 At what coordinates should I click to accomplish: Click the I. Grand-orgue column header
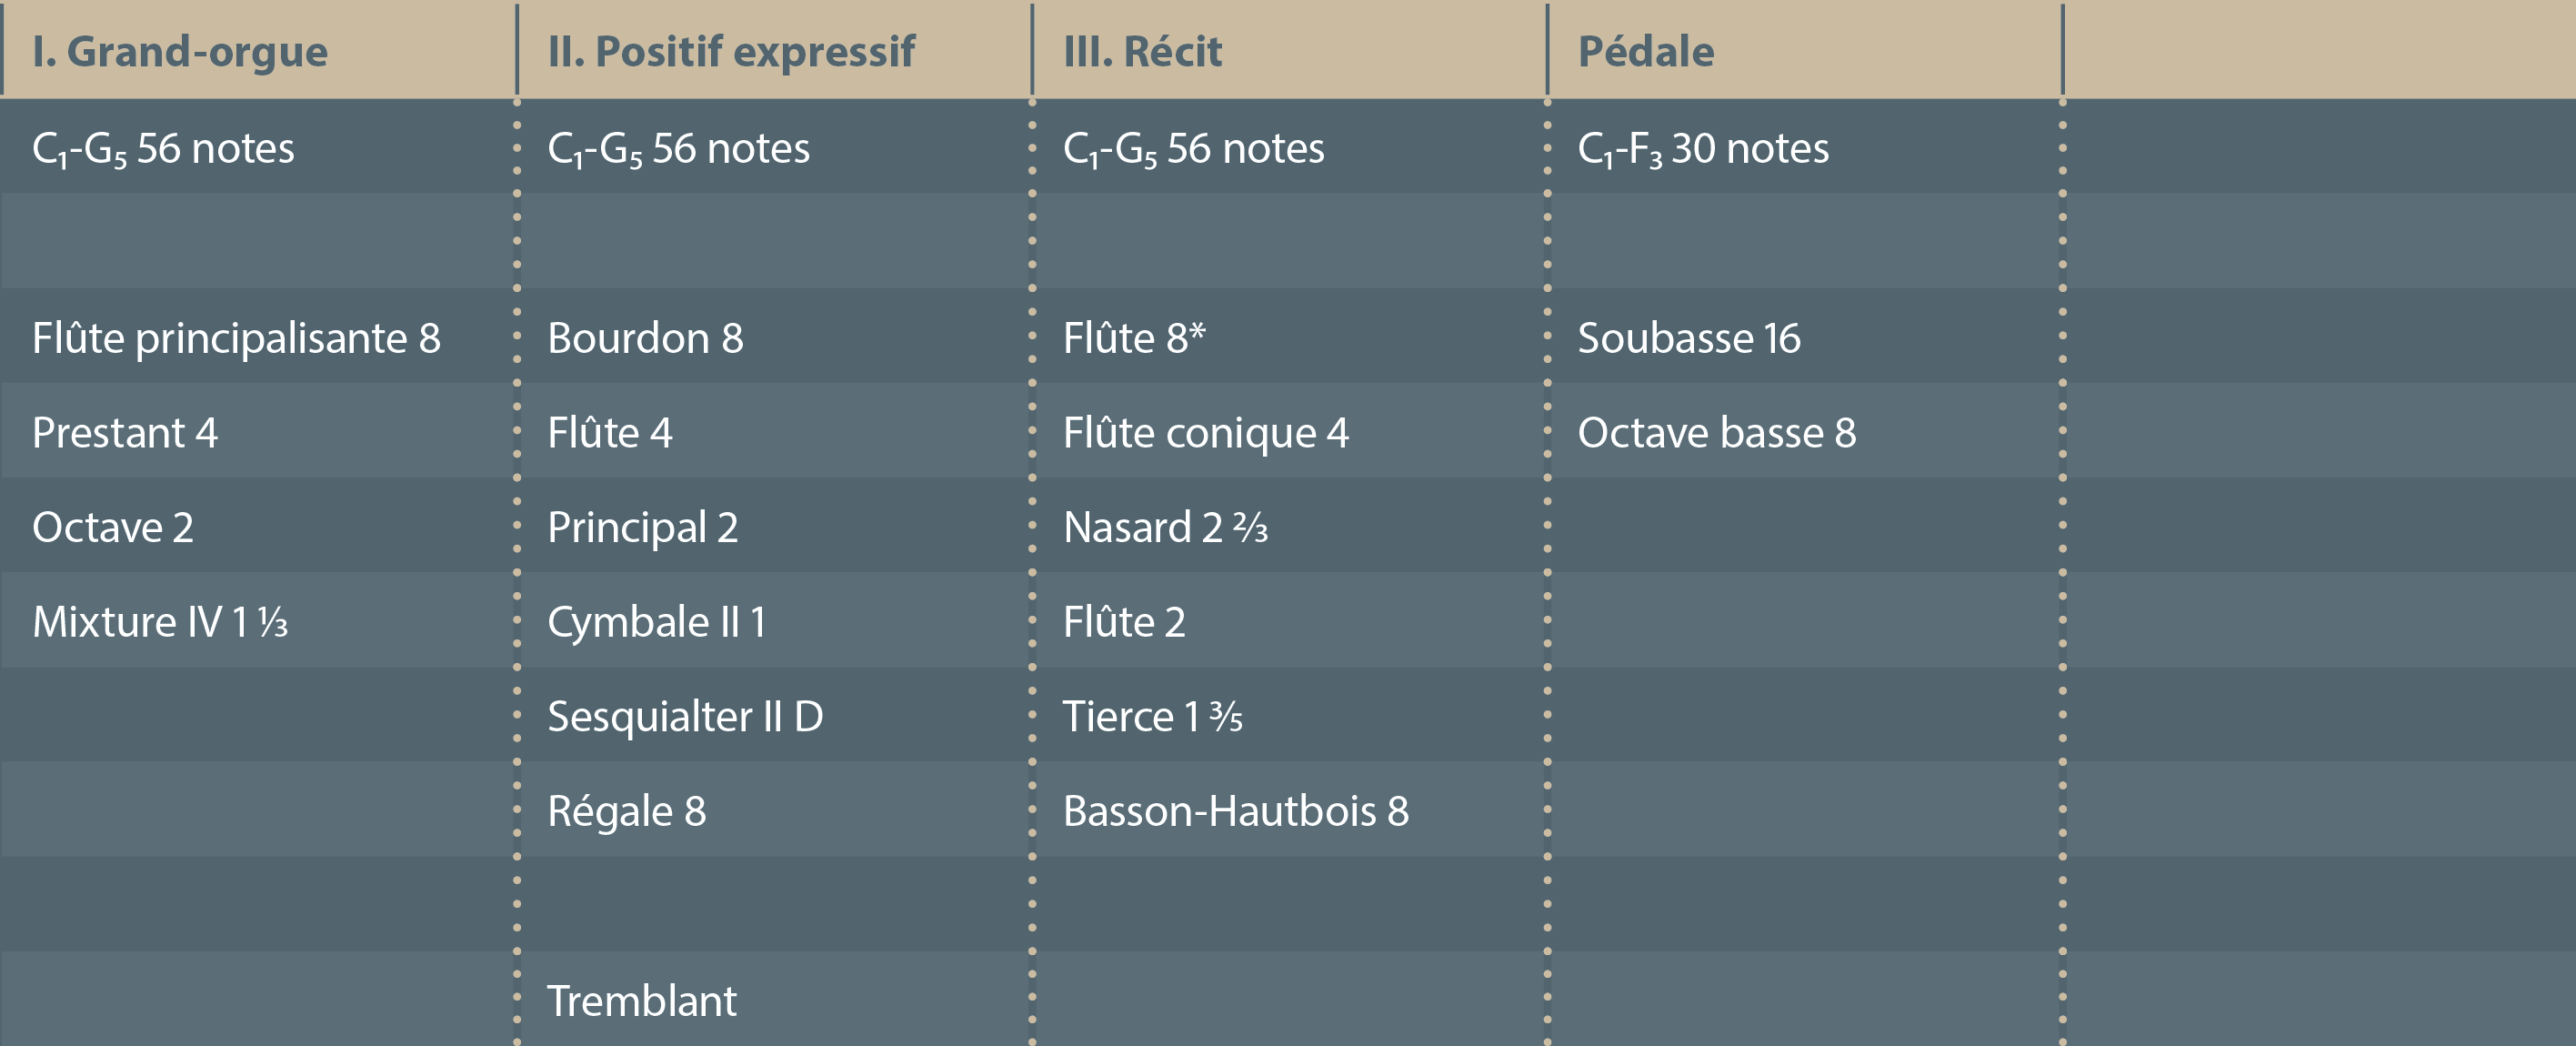(x=180, y=52)
